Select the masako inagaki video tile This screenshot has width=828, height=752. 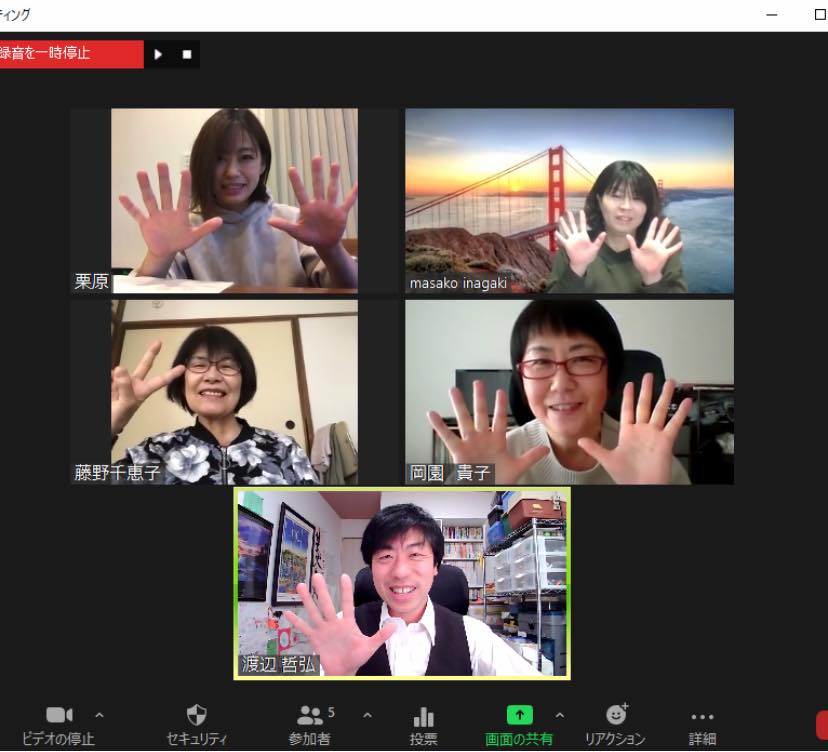(569, 200)
